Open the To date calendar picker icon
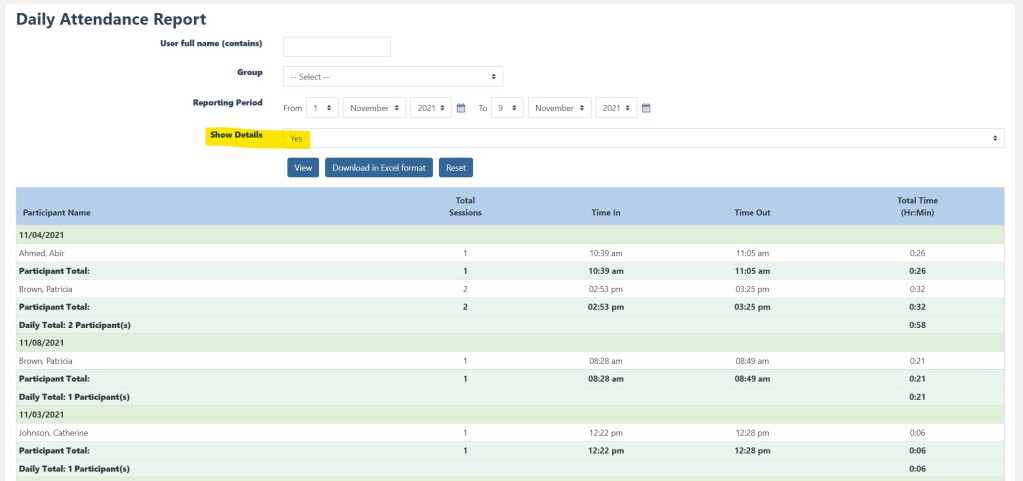The image size is (1023, 481). click(646, 108)
